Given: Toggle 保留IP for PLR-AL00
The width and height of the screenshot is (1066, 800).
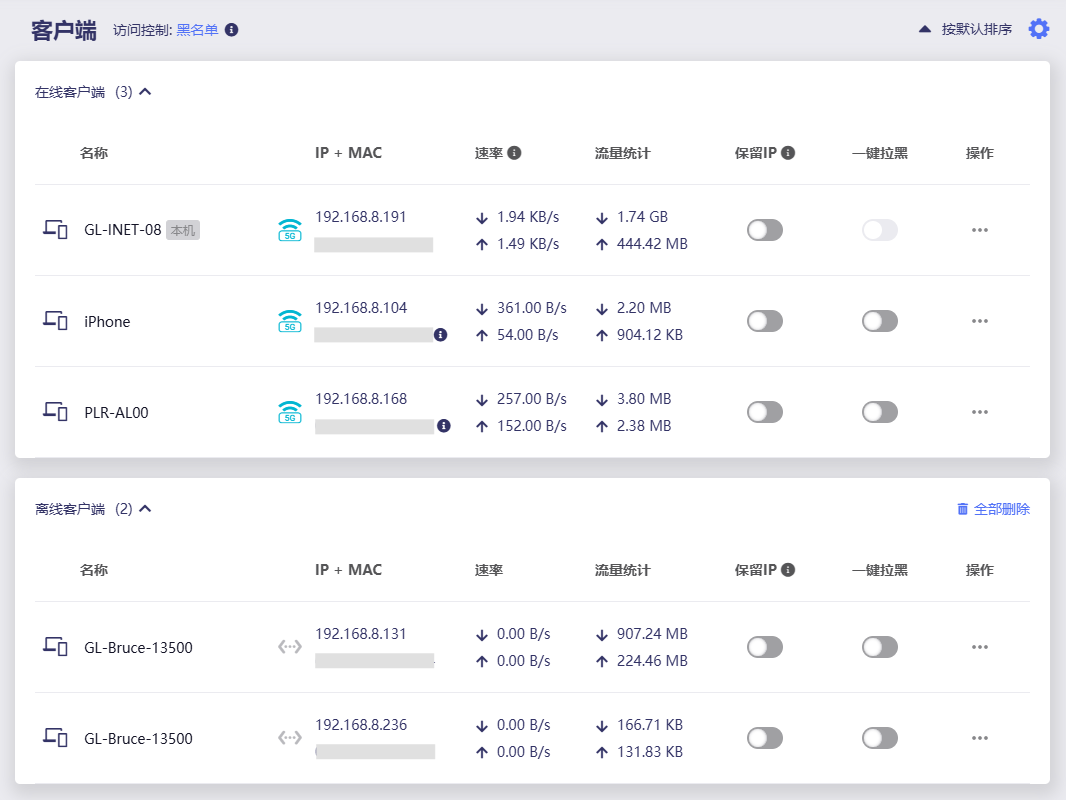Looking at the screenshot, I should tap(765, 412).
